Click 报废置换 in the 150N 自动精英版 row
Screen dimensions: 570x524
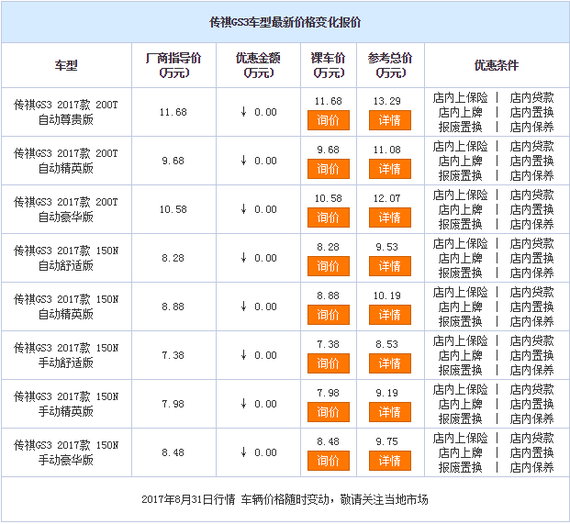[x=460, y=322]
